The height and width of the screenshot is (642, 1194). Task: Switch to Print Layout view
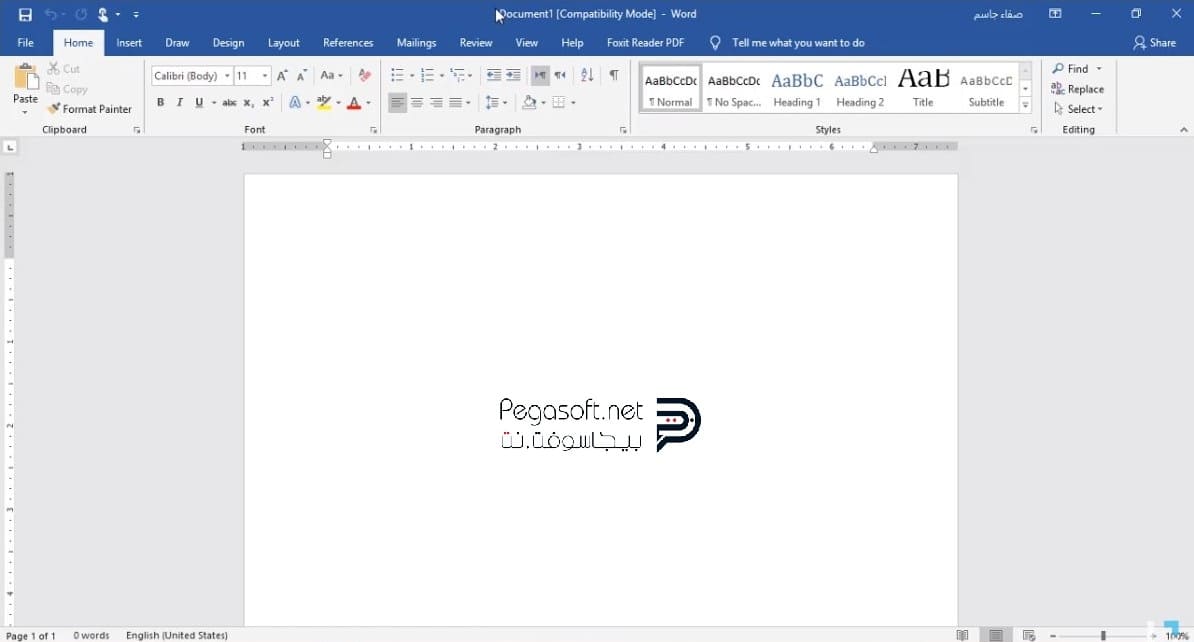coord(995,635)
